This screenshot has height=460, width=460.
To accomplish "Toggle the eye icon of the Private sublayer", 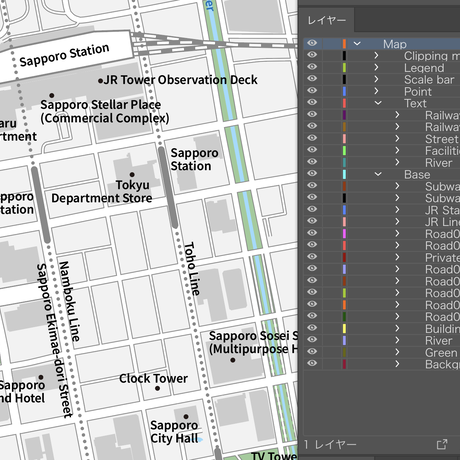I will click(x=312, y=257).
